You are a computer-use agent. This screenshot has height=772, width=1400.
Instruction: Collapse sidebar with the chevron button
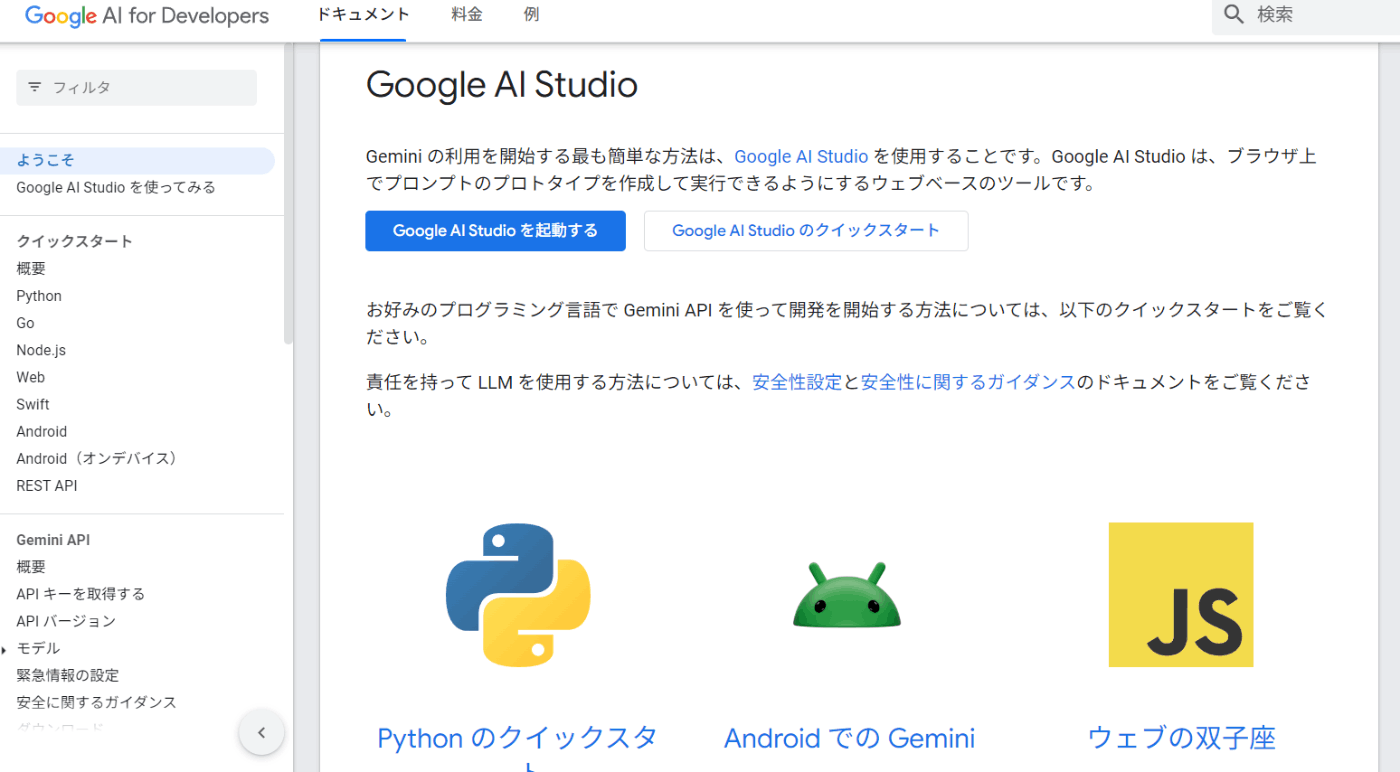262,733
